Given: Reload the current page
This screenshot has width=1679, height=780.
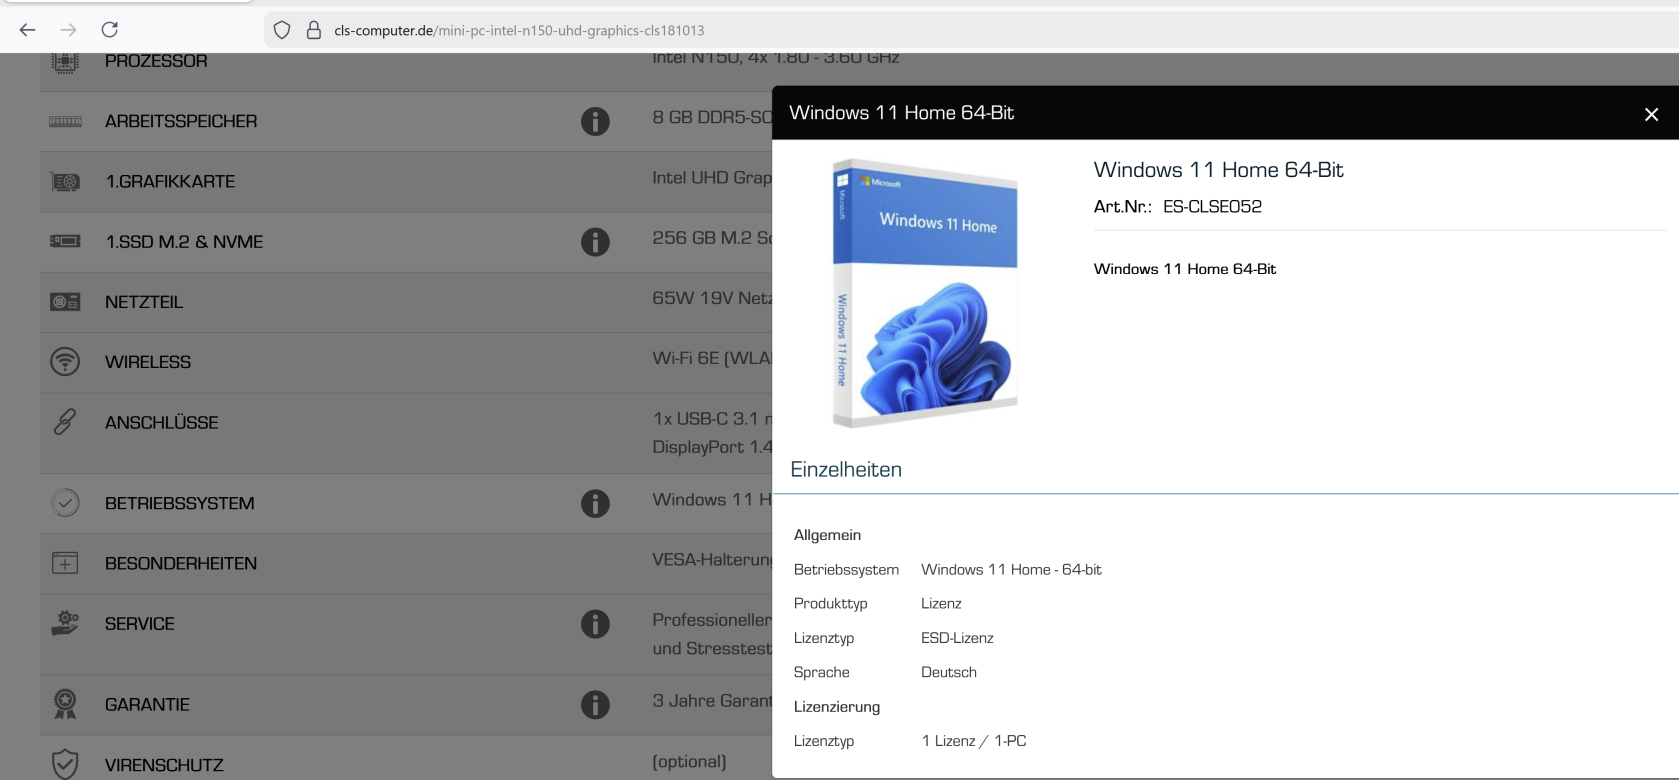Looking at the screenshot, I should (110, 30).
